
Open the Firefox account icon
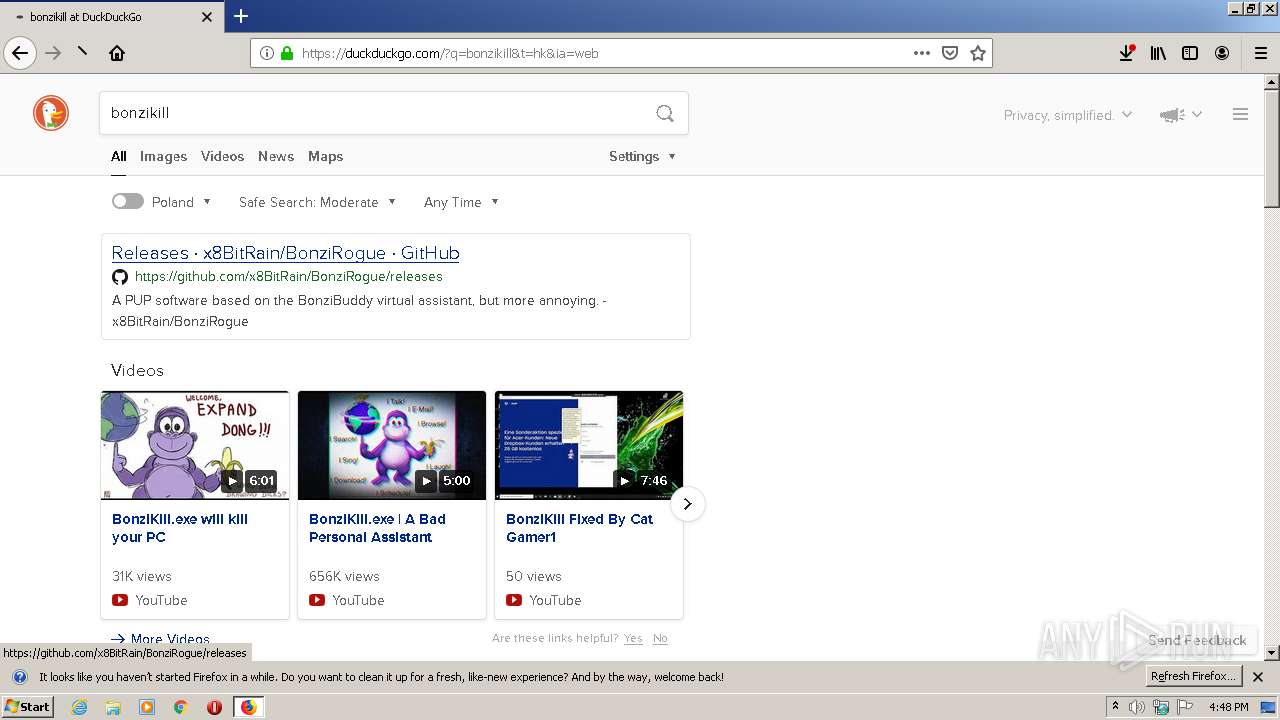click(x=1222, y=53)
